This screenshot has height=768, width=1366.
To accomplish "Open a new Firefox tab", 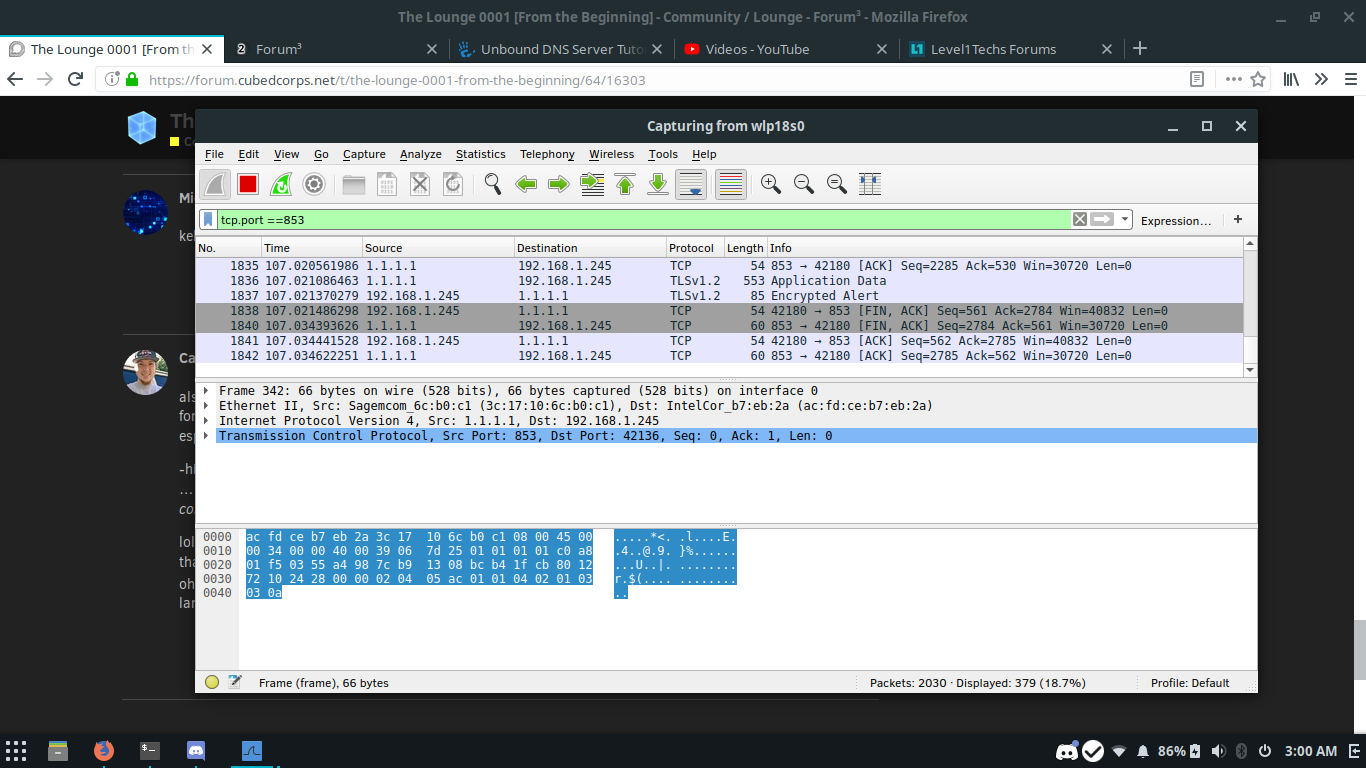I will [1140, 49].
